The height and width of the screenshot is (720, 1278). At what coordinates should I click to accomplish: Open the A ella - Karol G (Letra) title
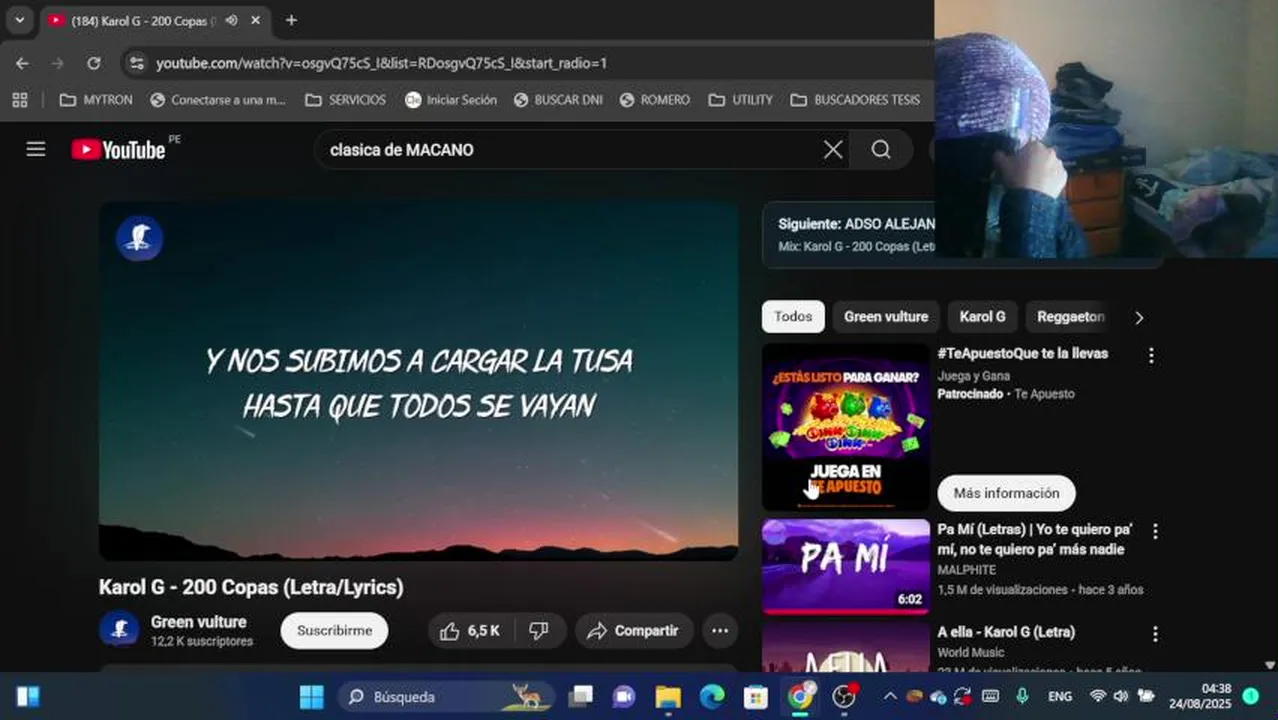[x=1006, y=632]
